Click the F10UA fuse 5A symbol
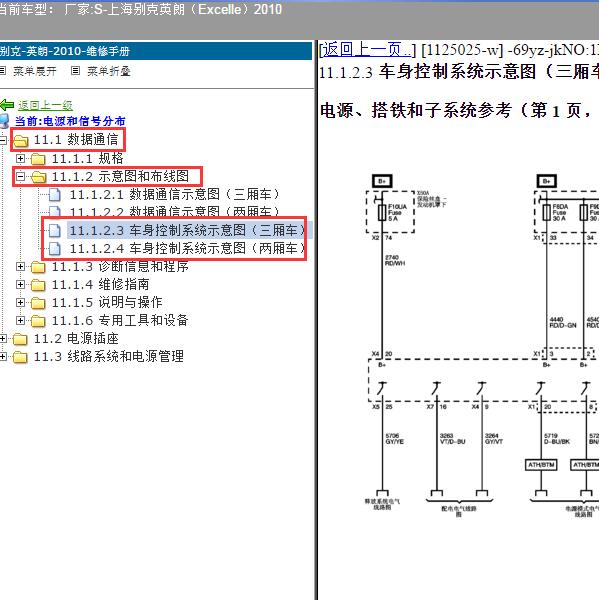Image resolution: width=599 pixels, height=600 pixels. (382, 213)
